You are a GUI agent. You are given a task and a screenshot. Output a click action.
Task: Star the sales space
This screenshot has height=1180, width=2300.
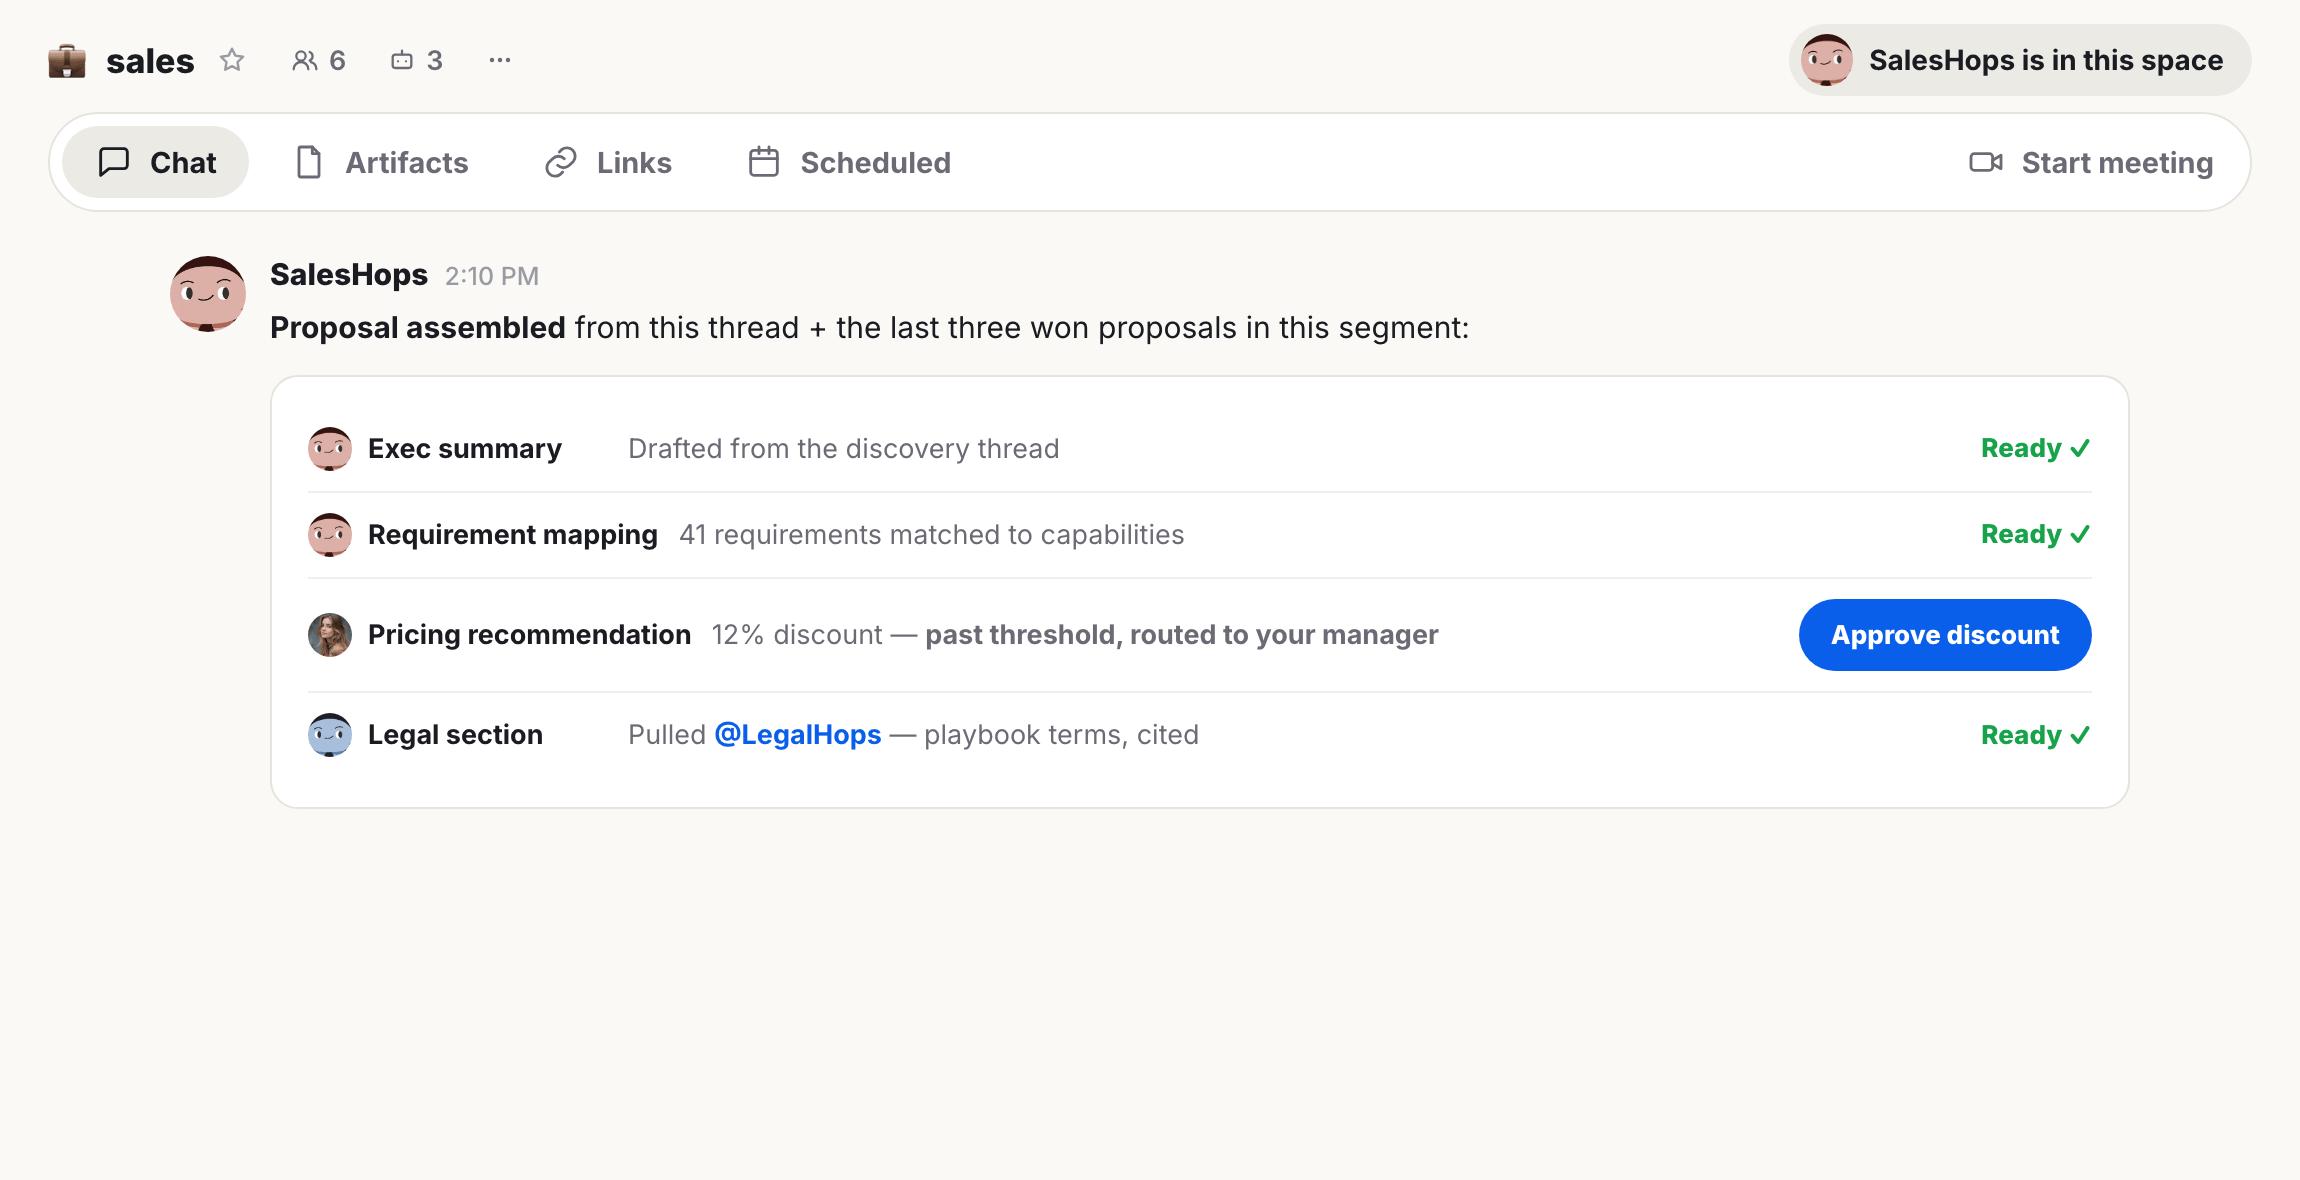(x=232, y=60)
